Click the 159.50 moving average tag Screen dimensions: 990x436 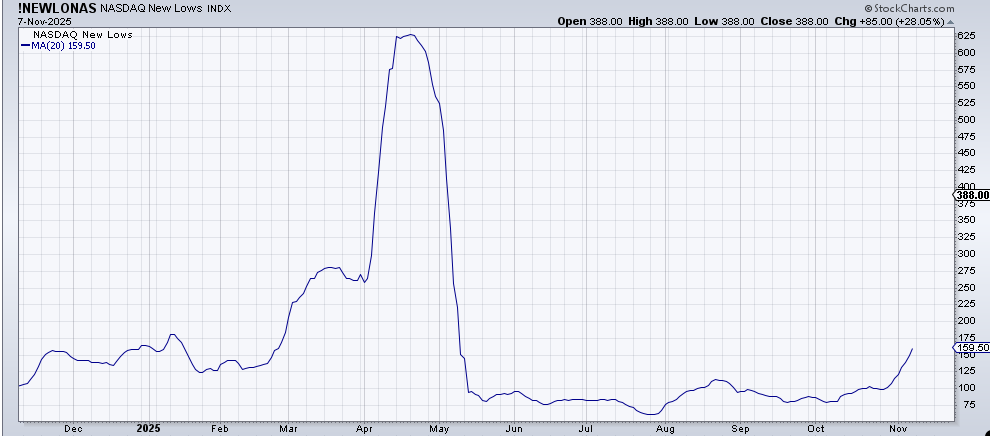coord(972,348)
